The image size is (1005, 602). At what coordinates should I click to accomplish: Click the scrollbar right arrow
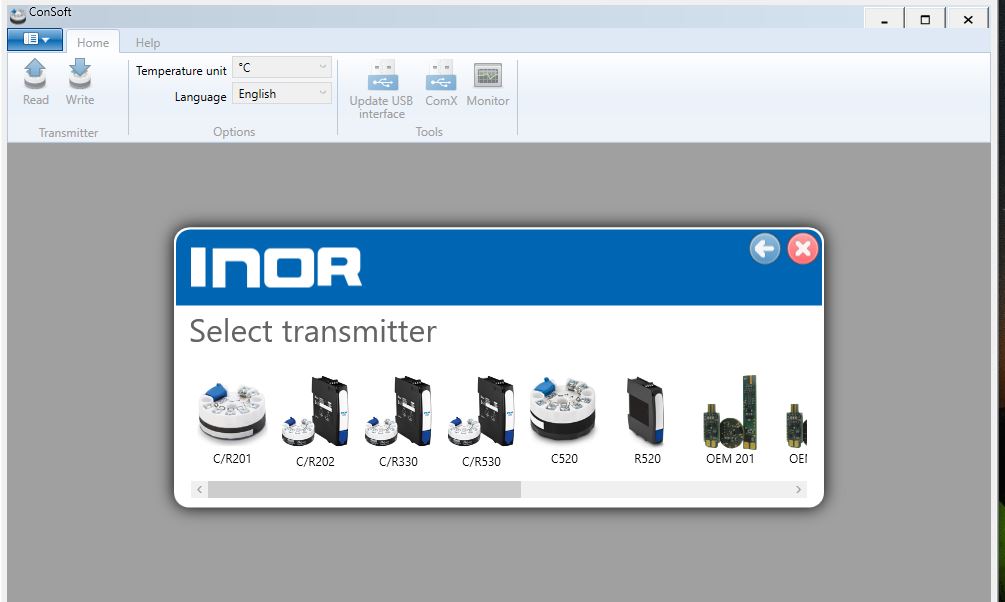point(798,490)
